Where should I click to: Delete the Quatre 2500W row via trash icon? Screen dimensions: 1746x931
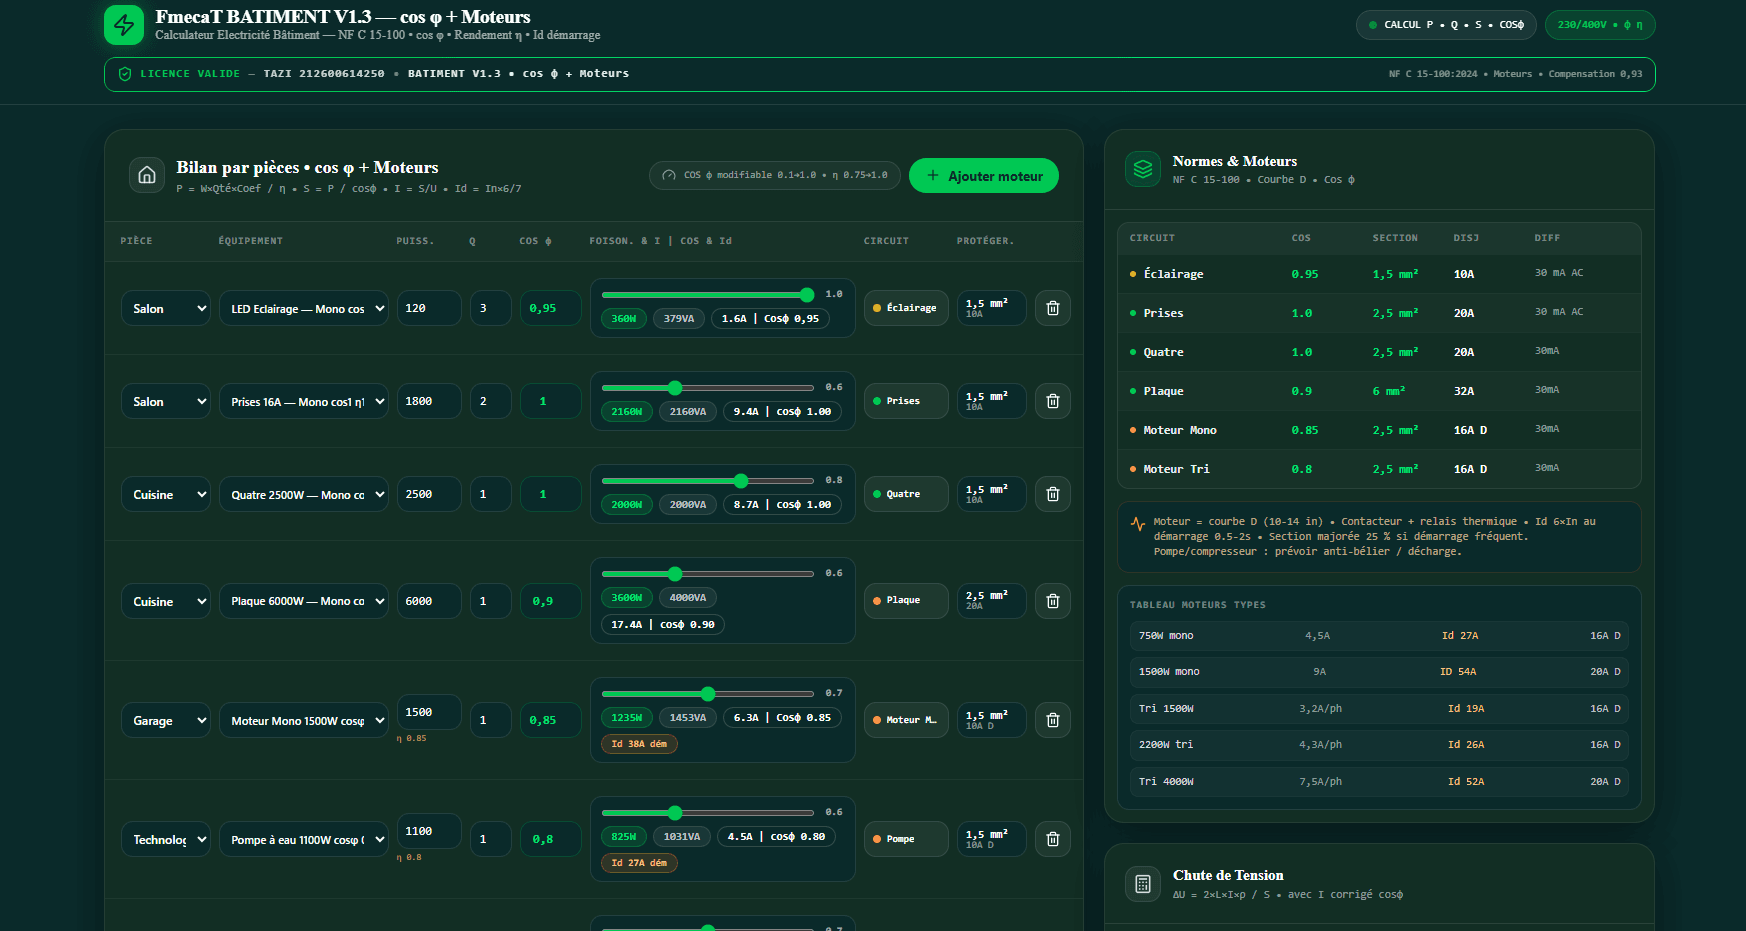point(1053,494)
